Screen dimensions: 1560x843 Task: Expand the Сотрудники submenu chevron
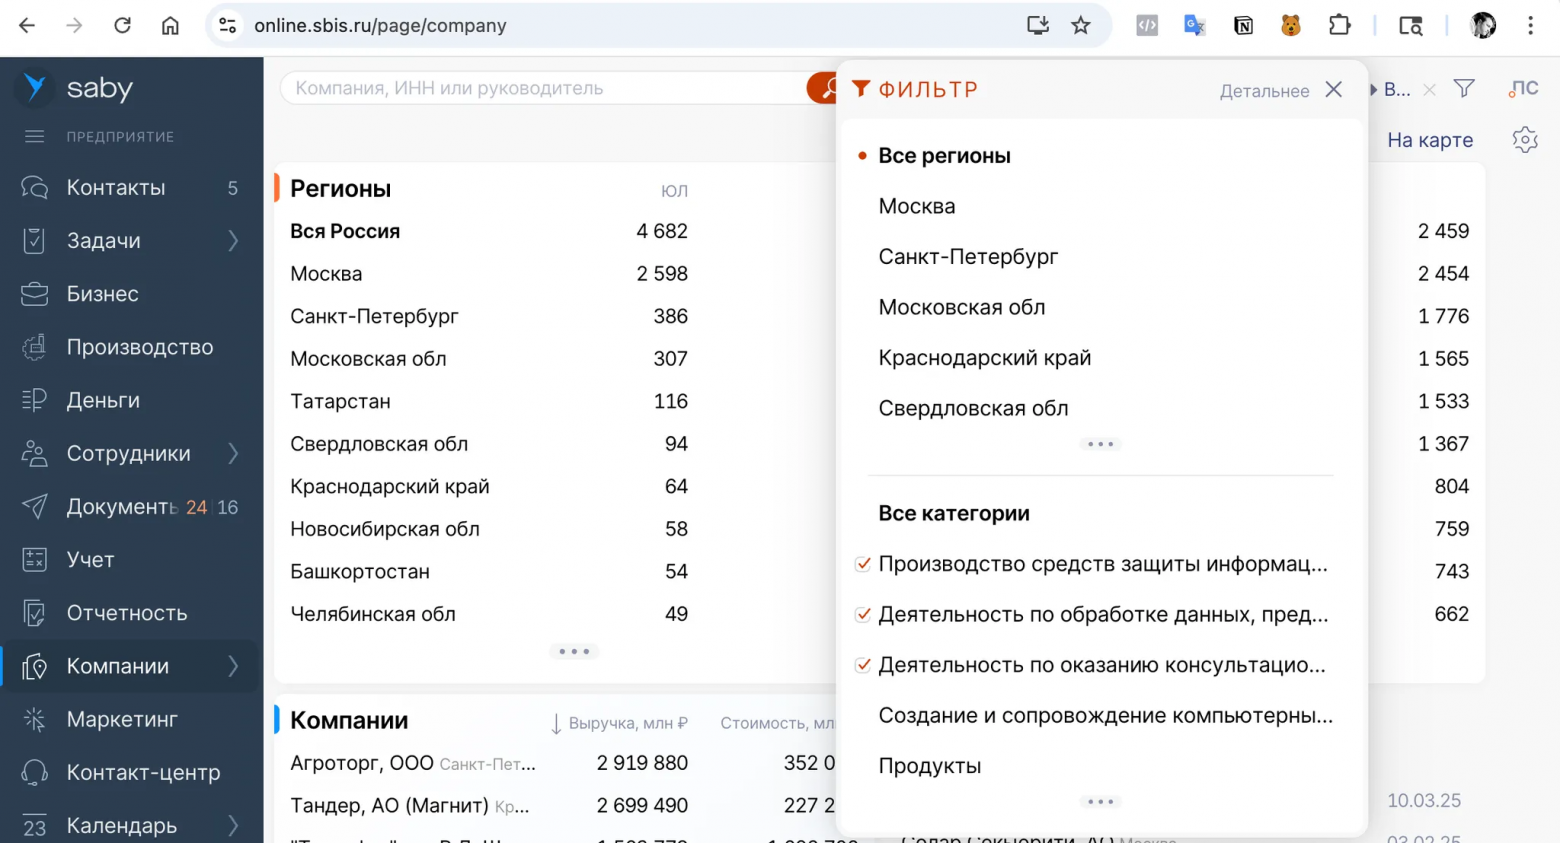pyautogui.click(x=232, y=453)
